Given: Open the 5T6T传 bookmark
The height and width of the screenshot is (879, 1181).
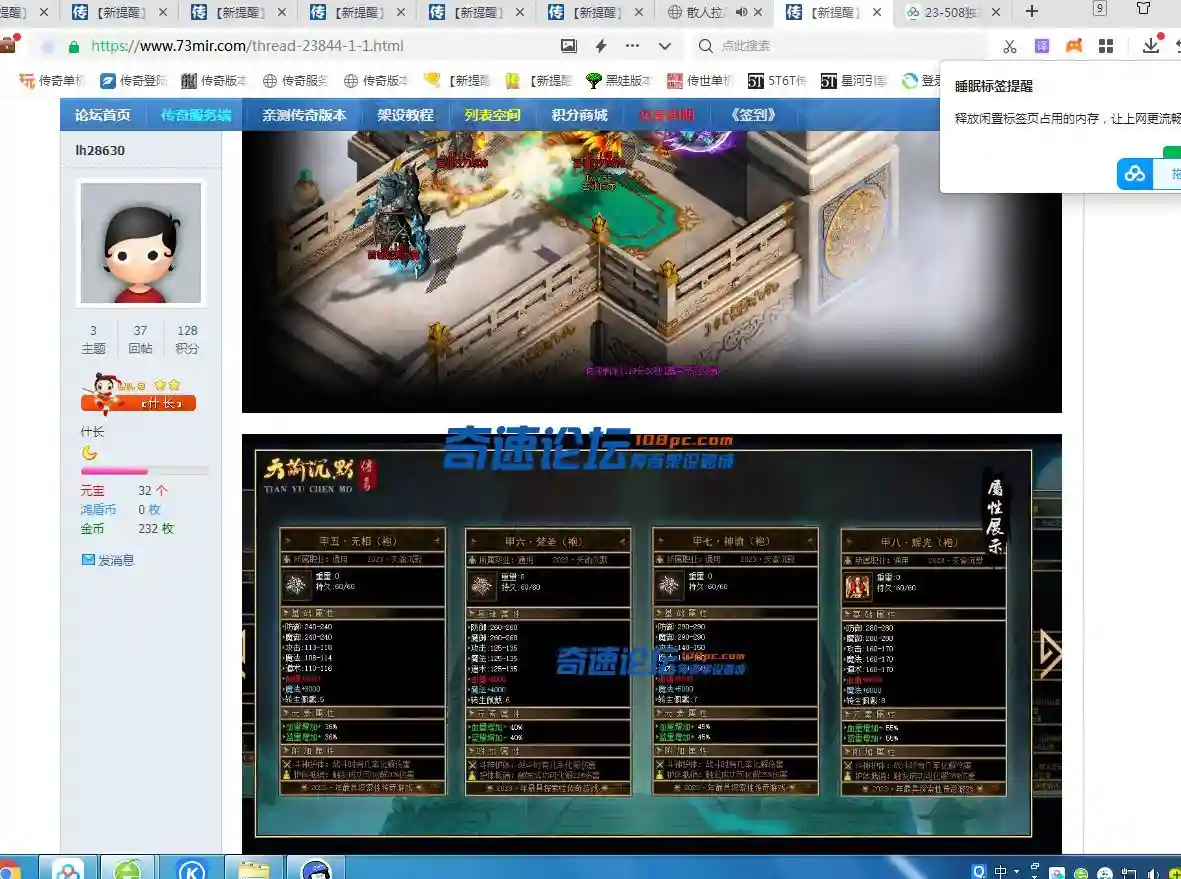Looking at the screenshot, I should tap(777, 81).
